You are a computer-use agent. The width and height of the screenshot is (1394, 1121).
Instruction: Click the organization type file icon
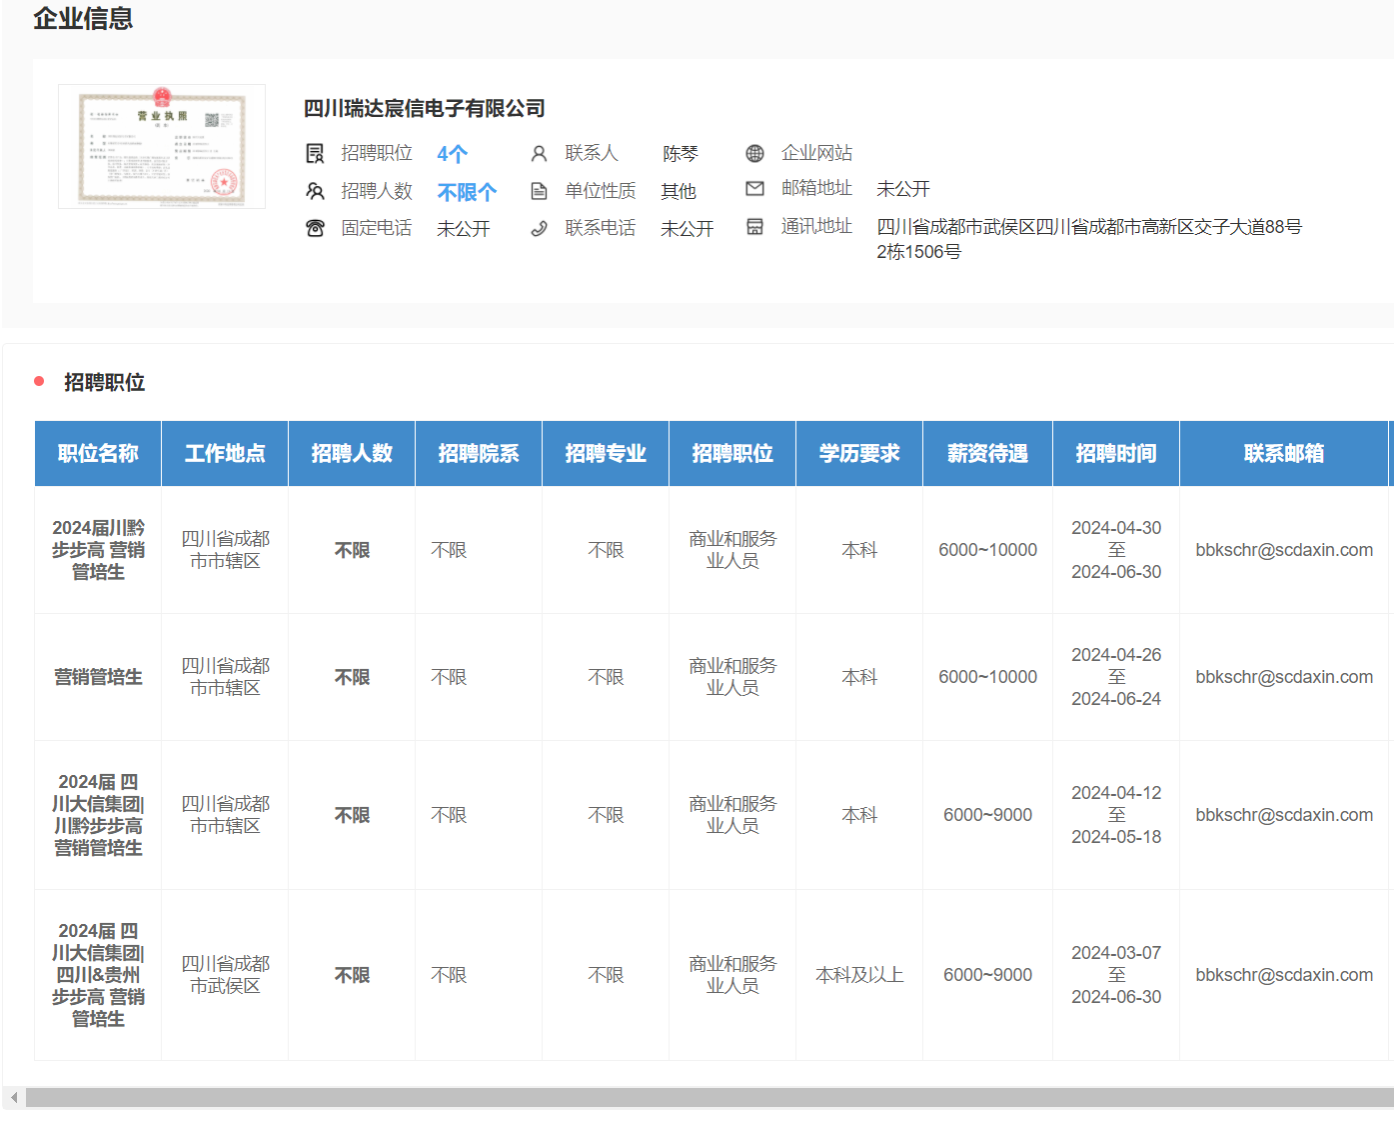click(539, 191)
